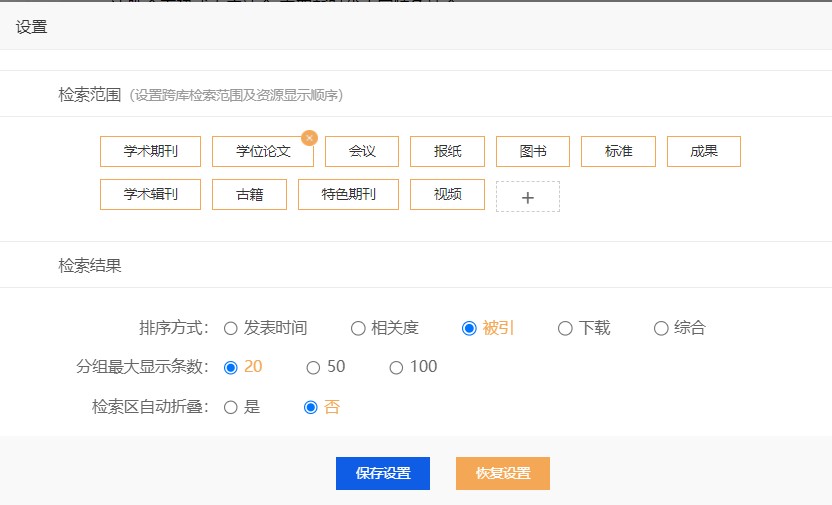Remove 学位论文 using the orange x icon

[x=309, y=138]
